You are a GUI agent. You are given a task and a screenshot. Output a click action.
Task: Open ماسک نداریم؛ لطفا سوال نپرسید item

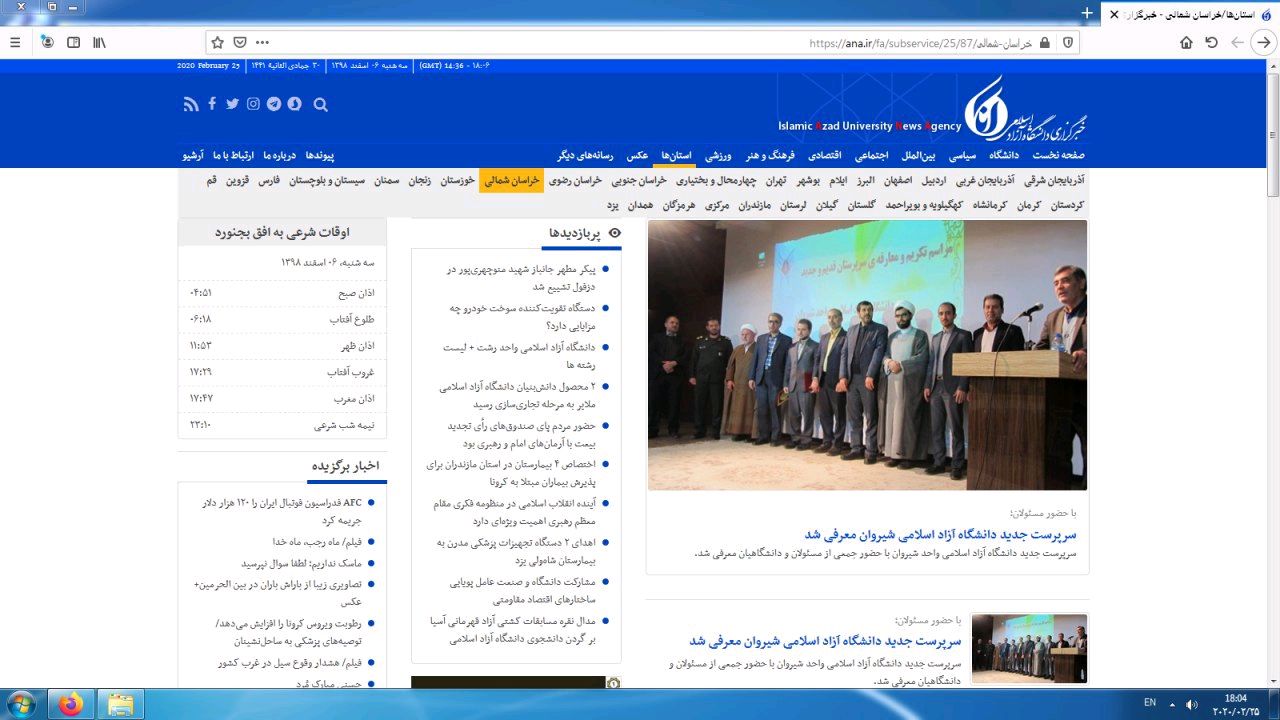(x=300, y=564)
